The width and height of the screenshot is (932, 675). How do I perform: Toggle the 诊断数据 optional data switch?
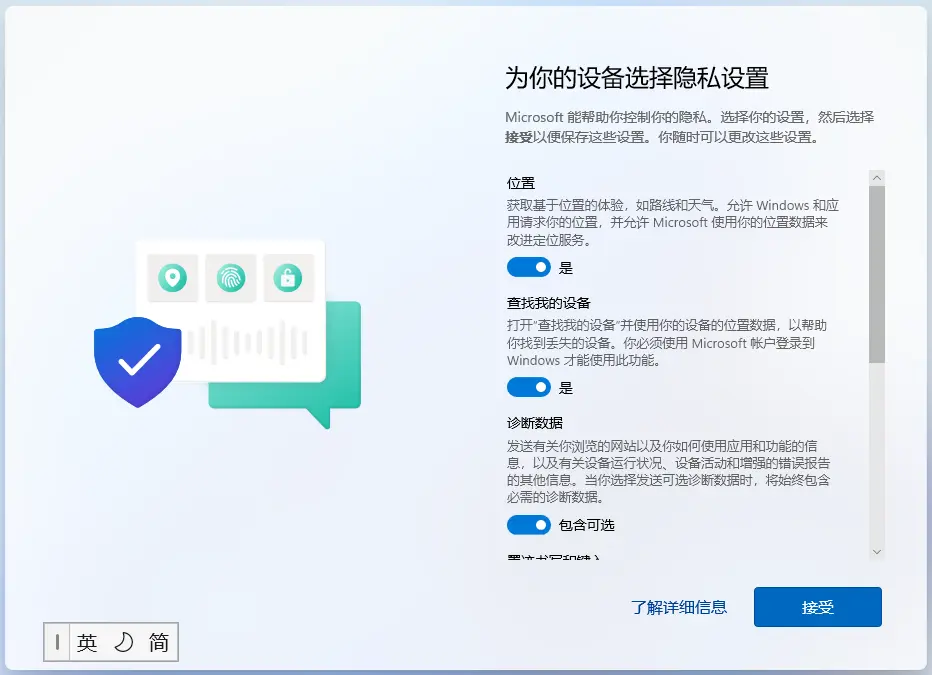pos(528,525)
